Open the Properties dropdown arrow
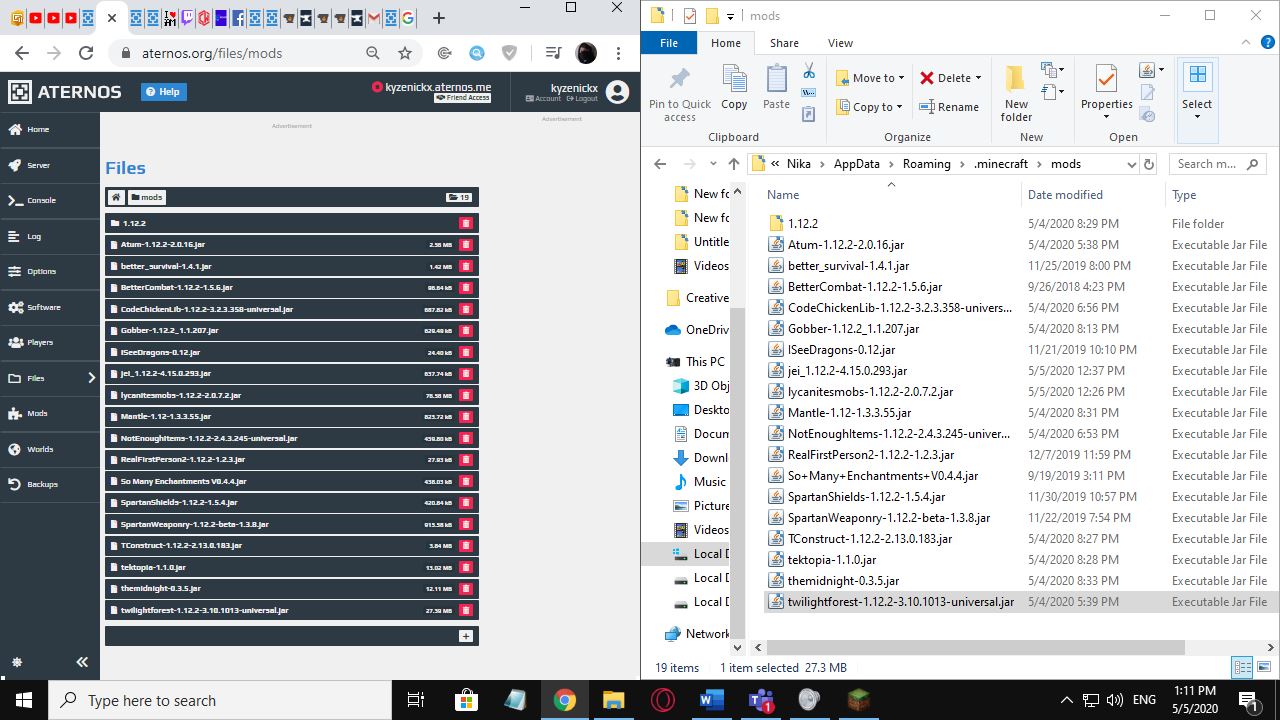 pos(1106,117)
